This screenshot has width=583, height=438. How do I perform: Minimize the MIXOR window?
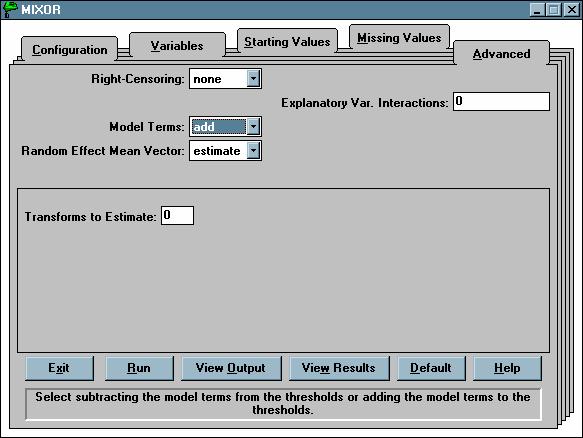click(x=537, y=9)
